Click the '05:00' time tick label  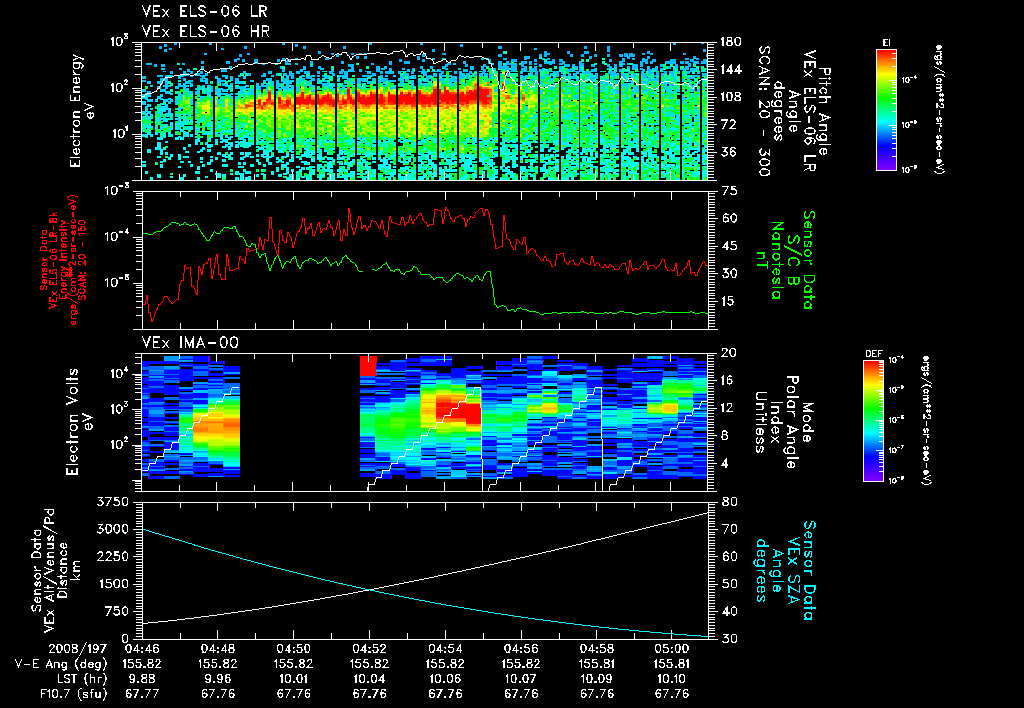672,649
